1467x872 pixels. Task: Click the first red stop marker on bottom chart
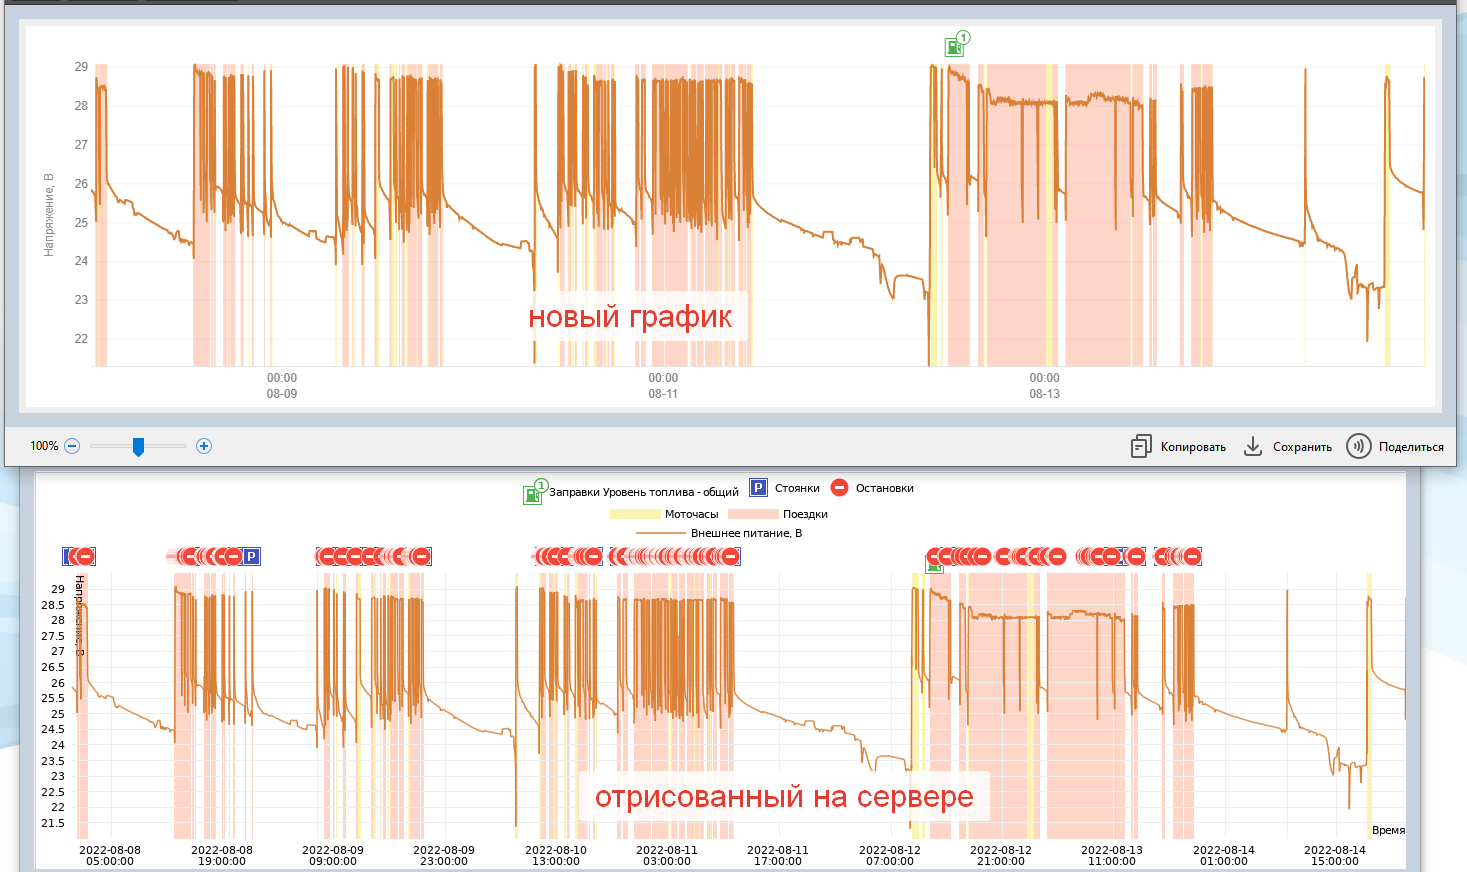tap(84, 556)
